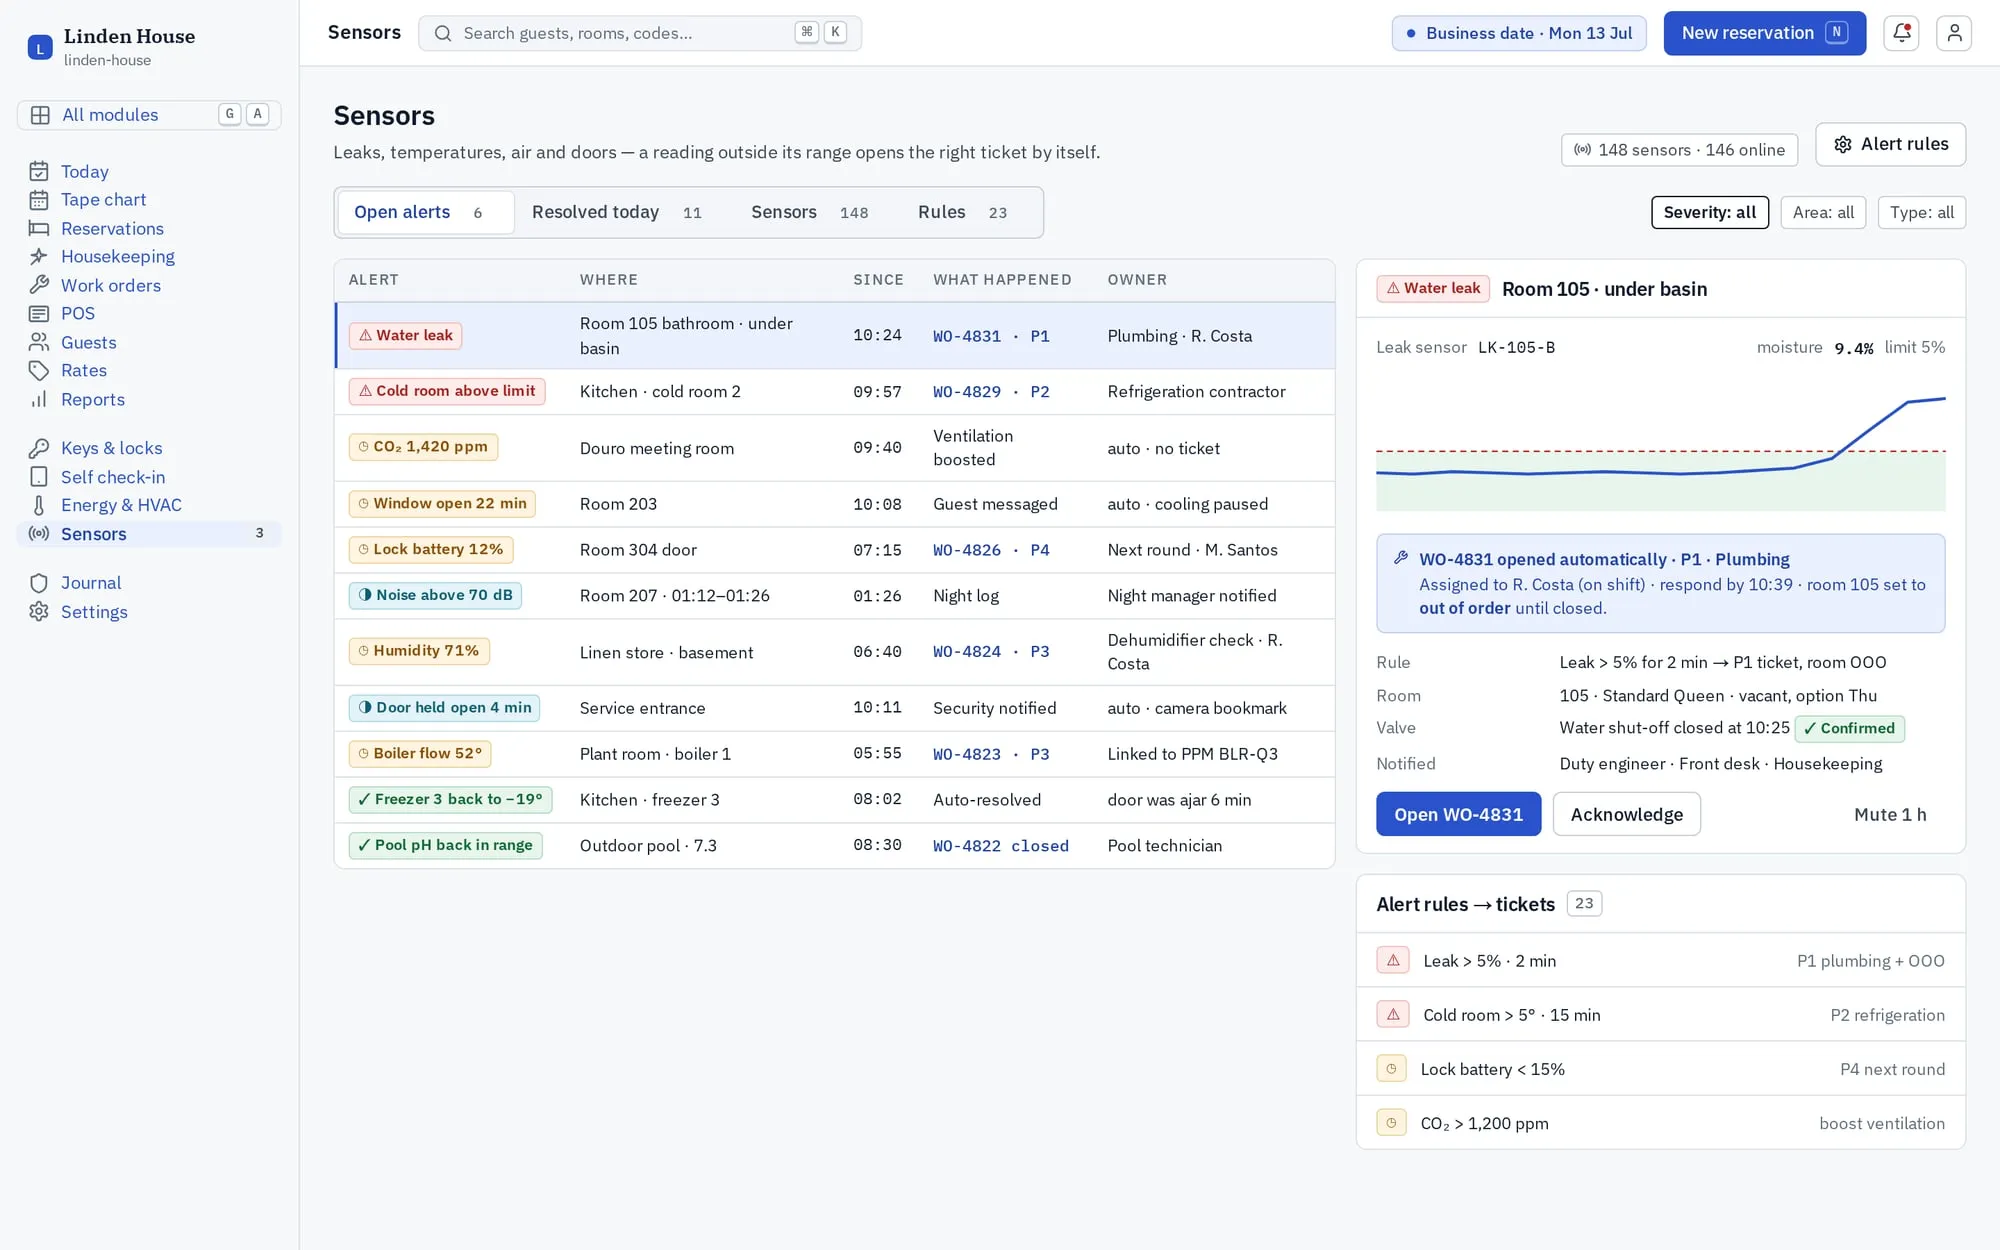The width and height of the screenshot is (2000, 1250).
Task: Open the Severity: all filter
Action: tap(1710, 212)
